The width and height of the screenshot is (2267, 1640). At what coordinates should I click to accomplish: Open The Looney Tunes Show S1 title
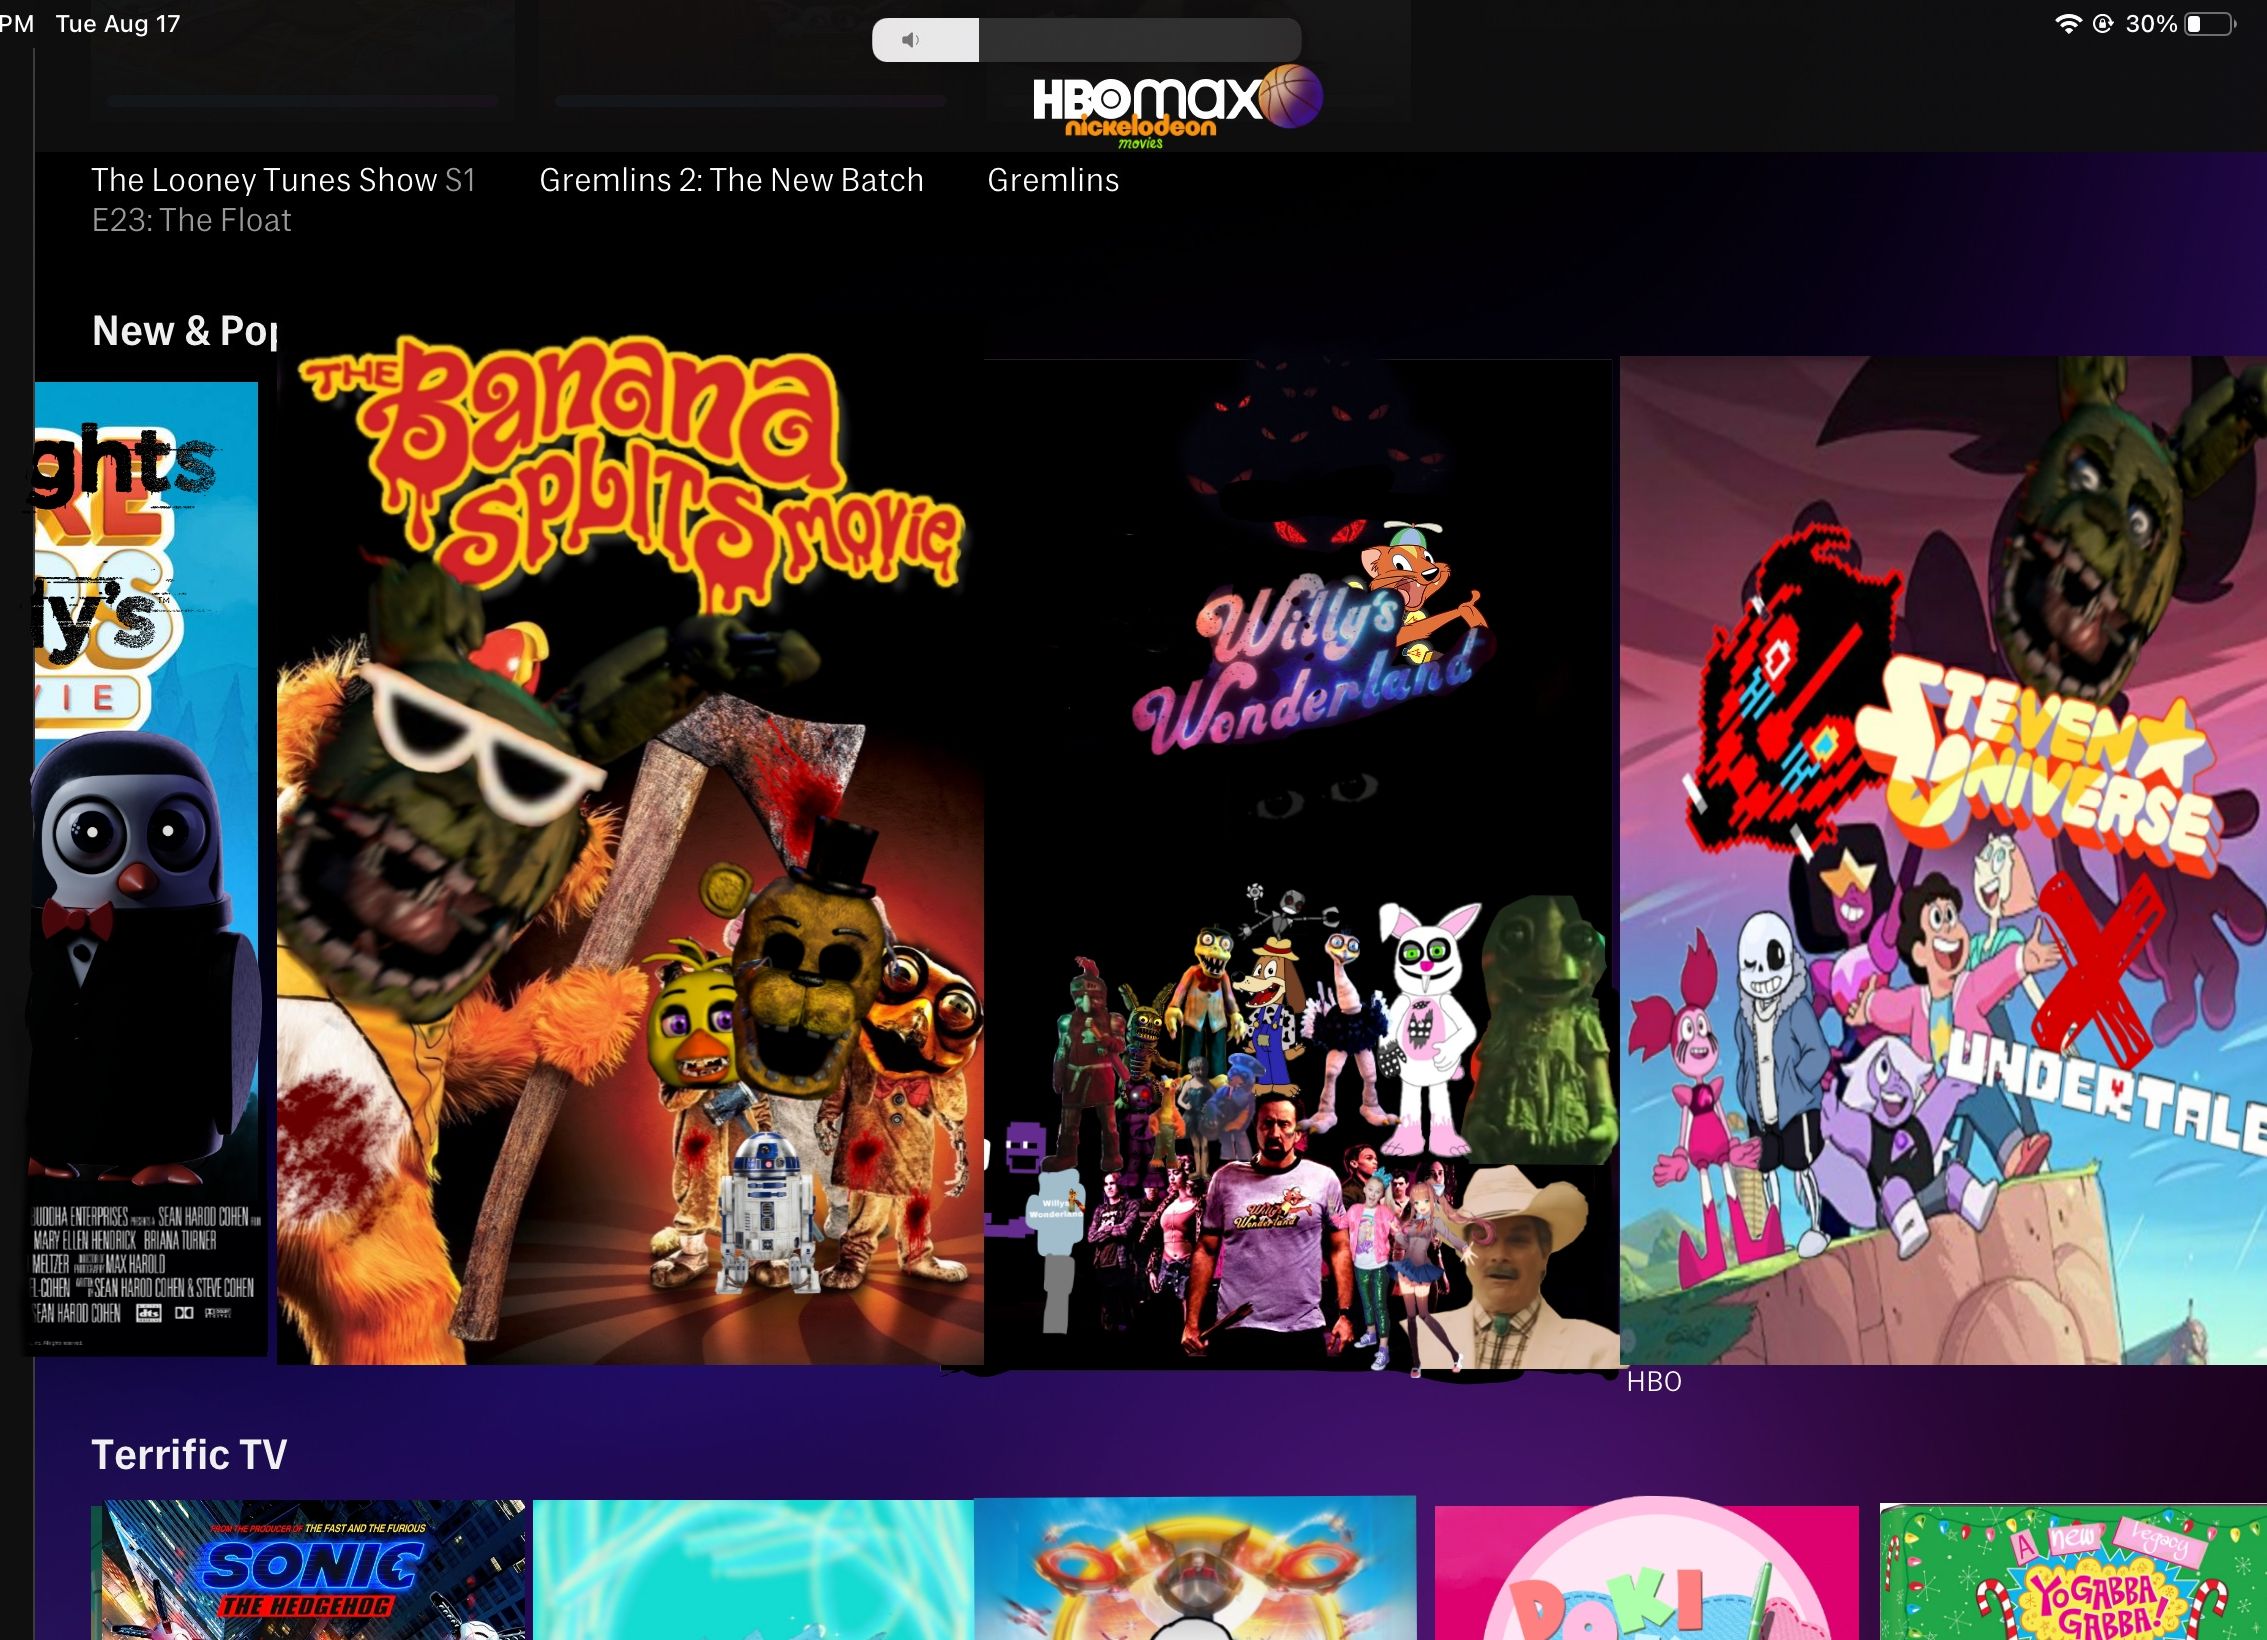tap(283, 180)
